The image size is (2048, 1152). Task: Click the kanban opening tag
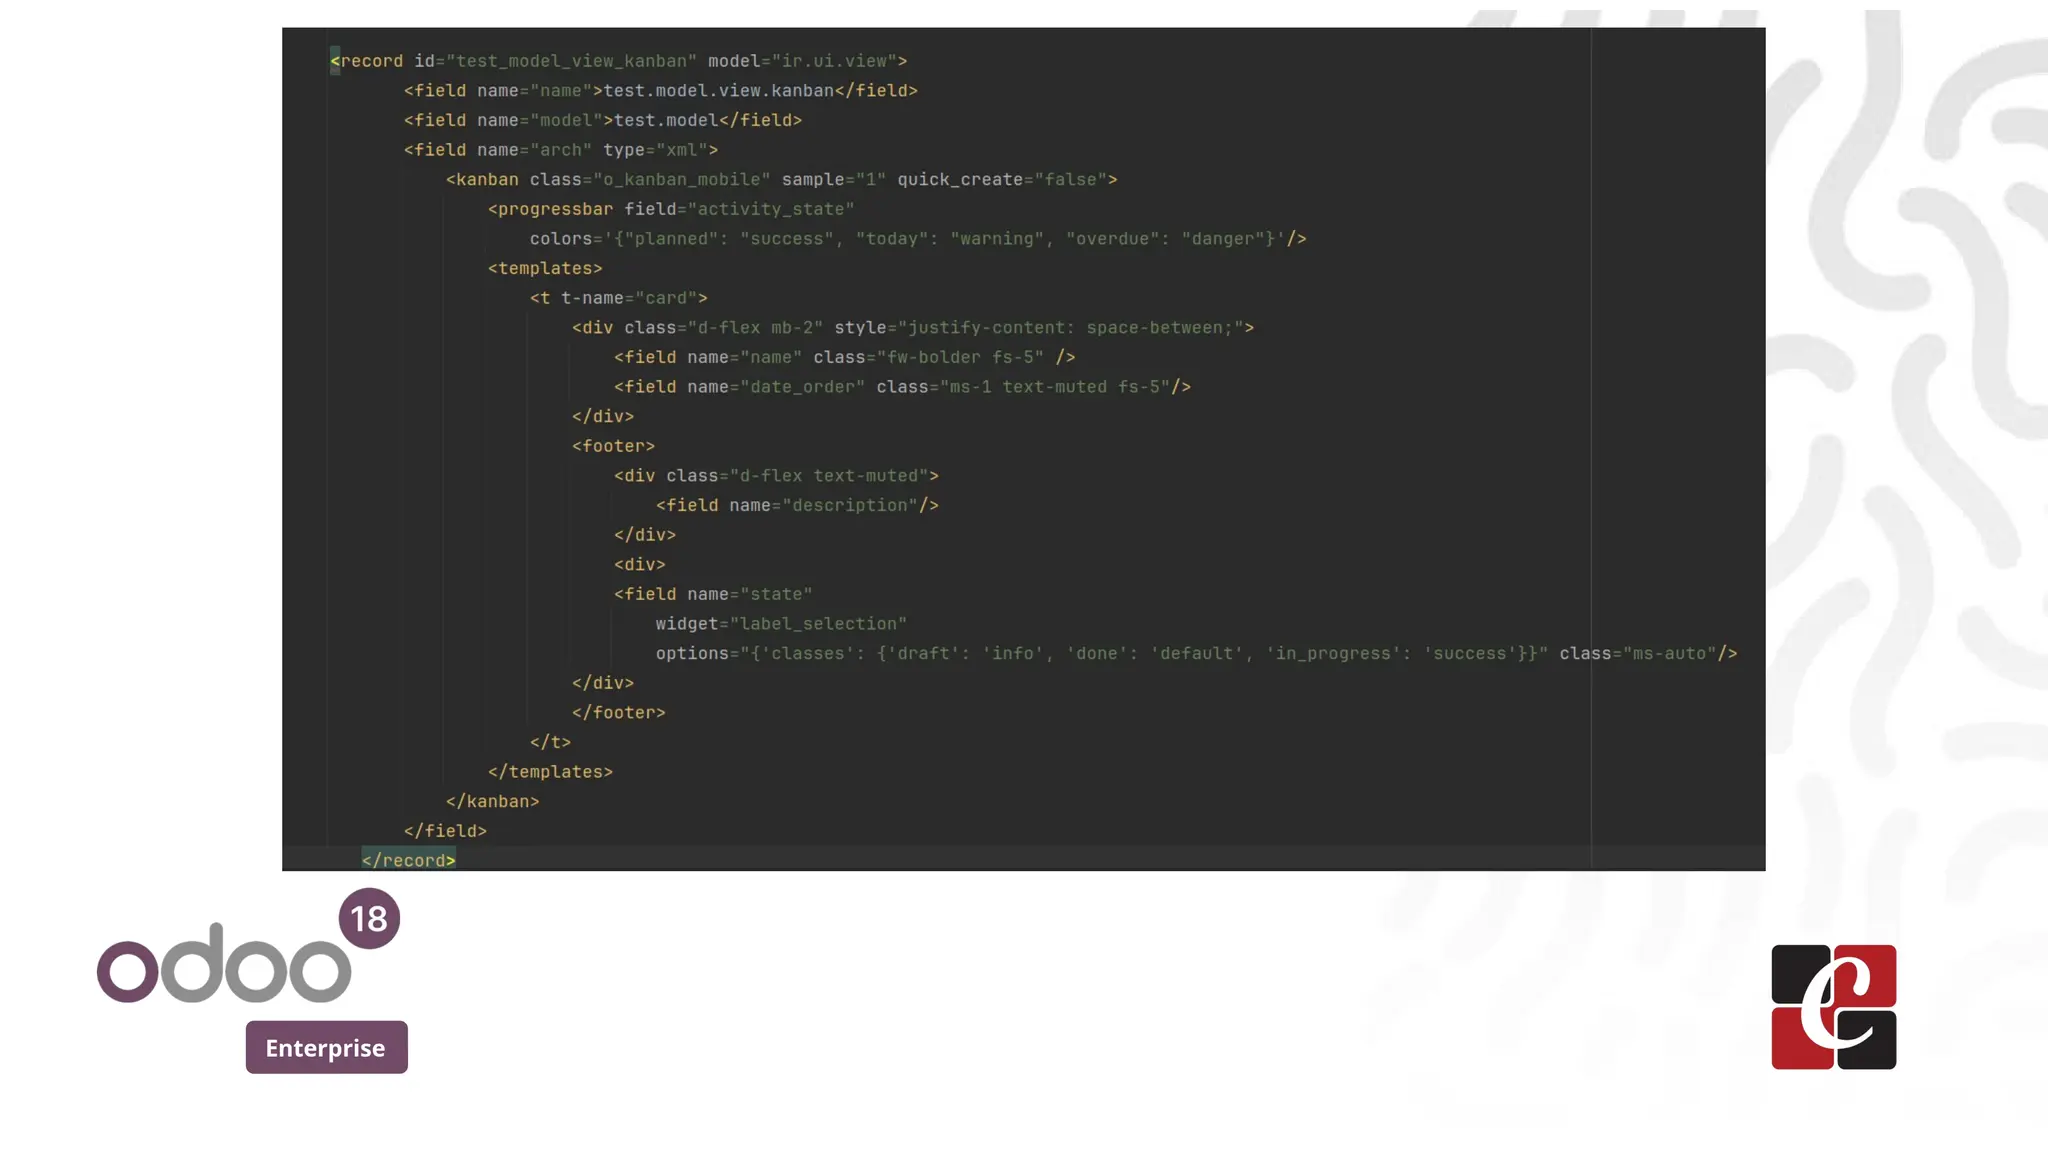482,180
